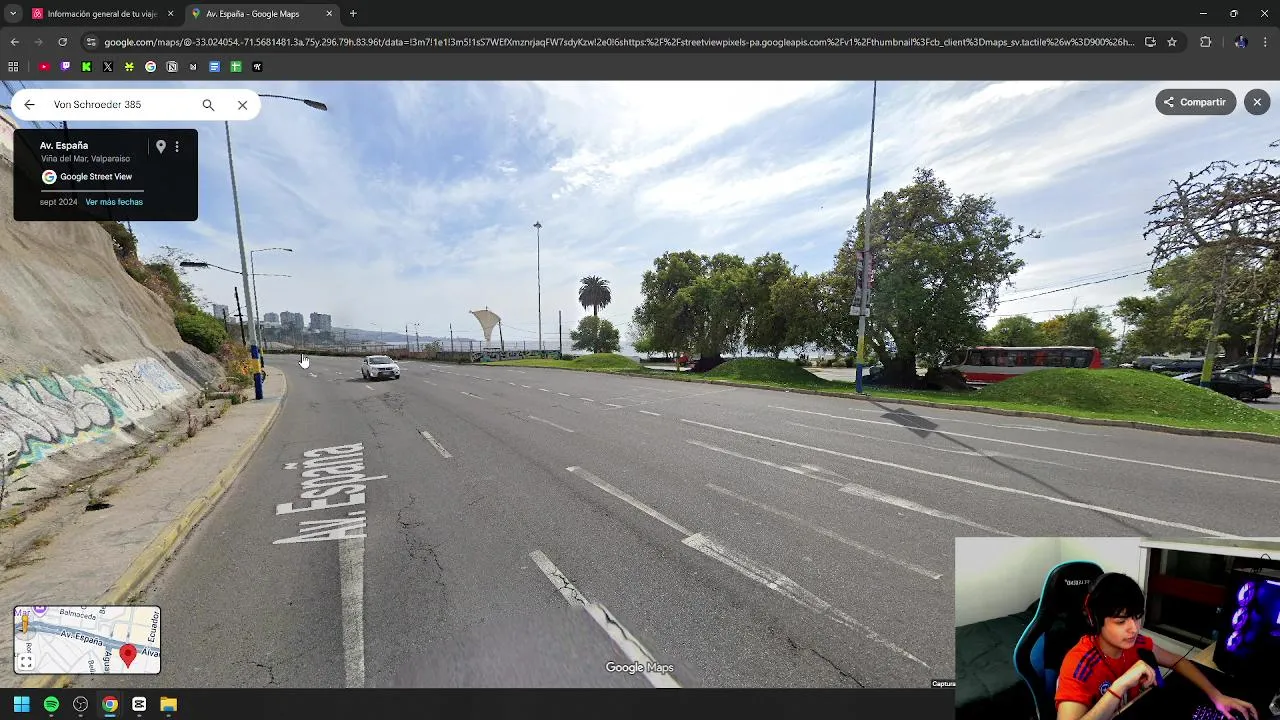Open OBS Studio from the taskbar
The width and height of the screenshot is (1280, 720).
(x=80, y=704)
